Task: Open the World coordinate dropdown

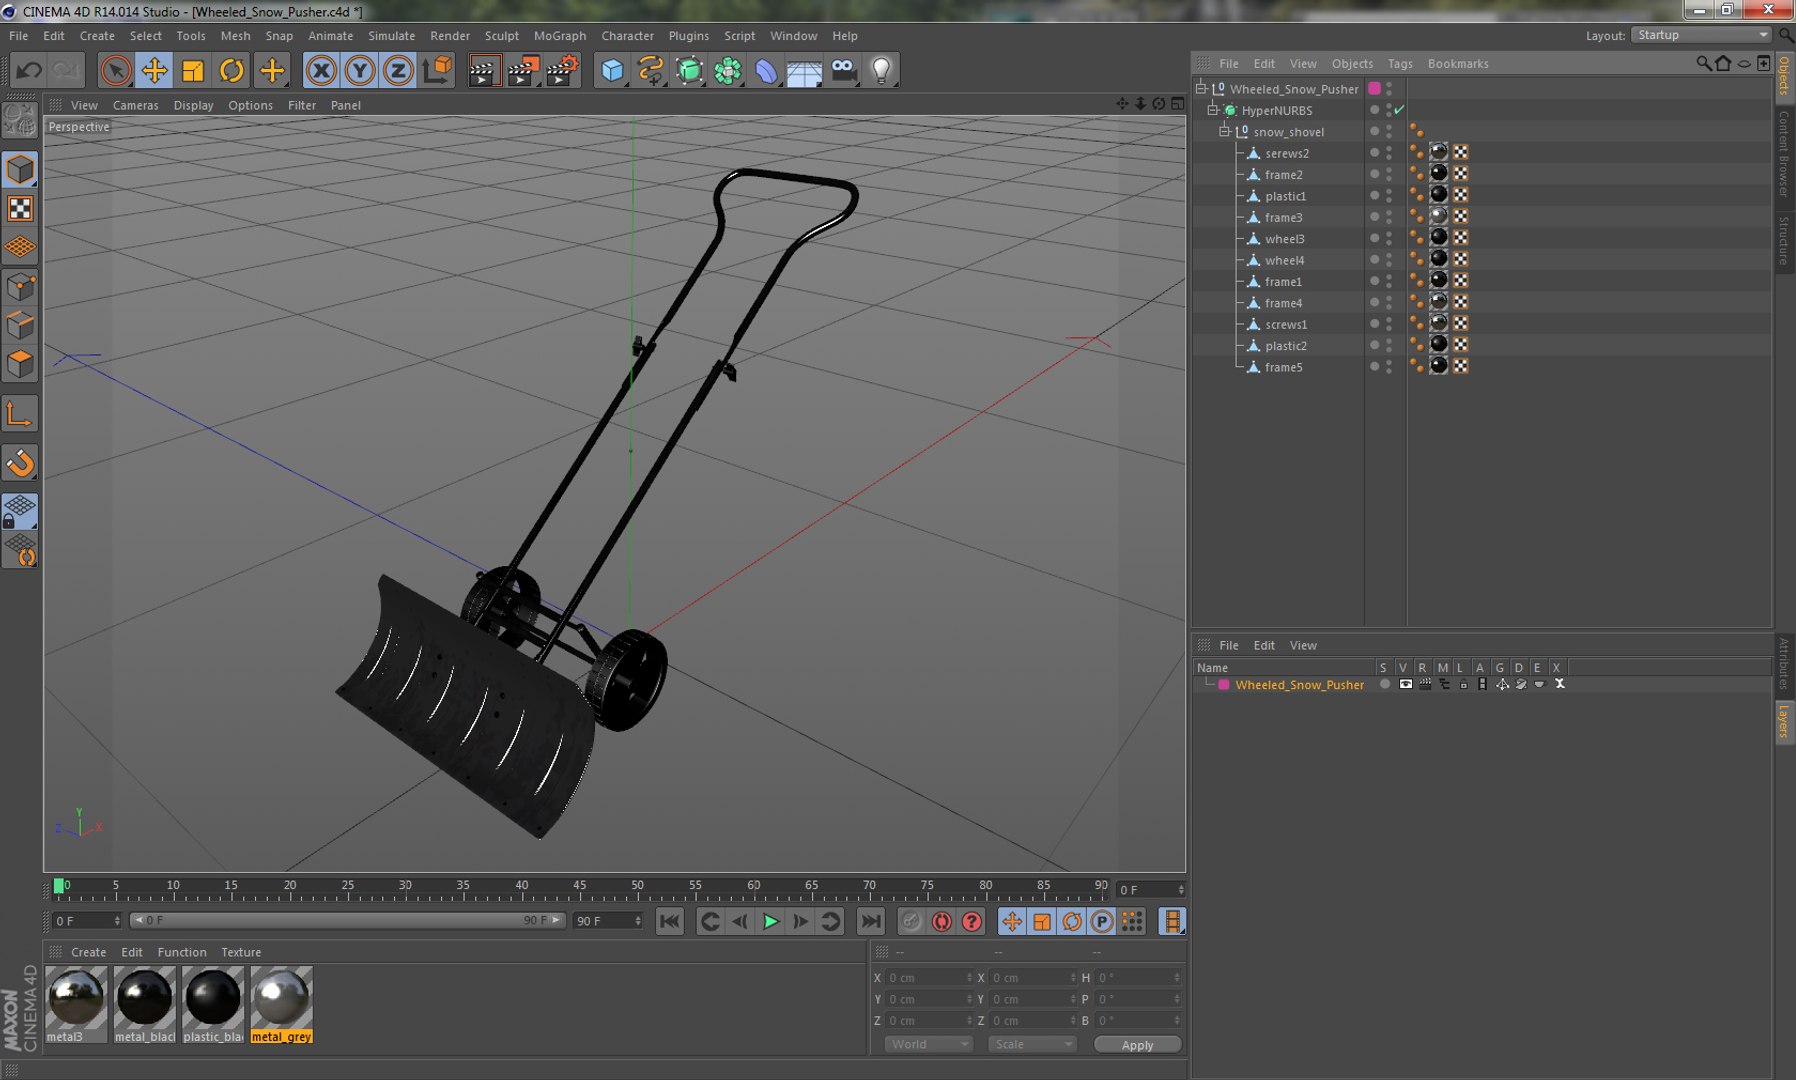Action: (x=928, y=1044)
